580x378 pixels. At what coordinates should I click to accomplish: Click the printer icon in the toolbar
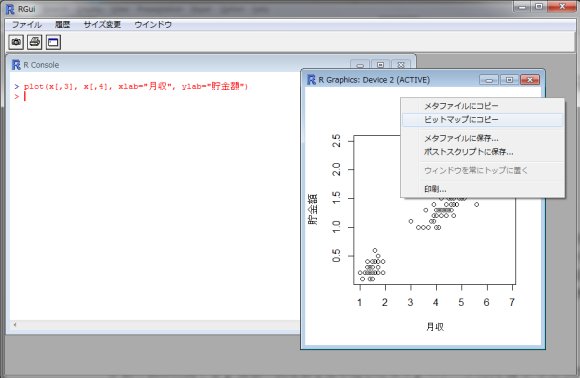pyautogui.click(x=35, y=42)
